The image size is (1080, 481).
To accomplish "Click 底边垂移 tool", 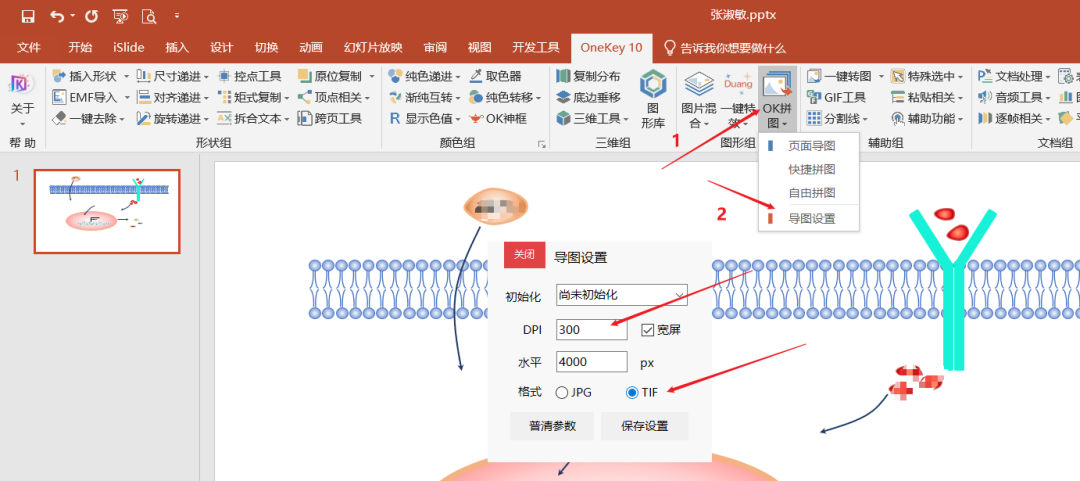I will click(x=589, y=97).
